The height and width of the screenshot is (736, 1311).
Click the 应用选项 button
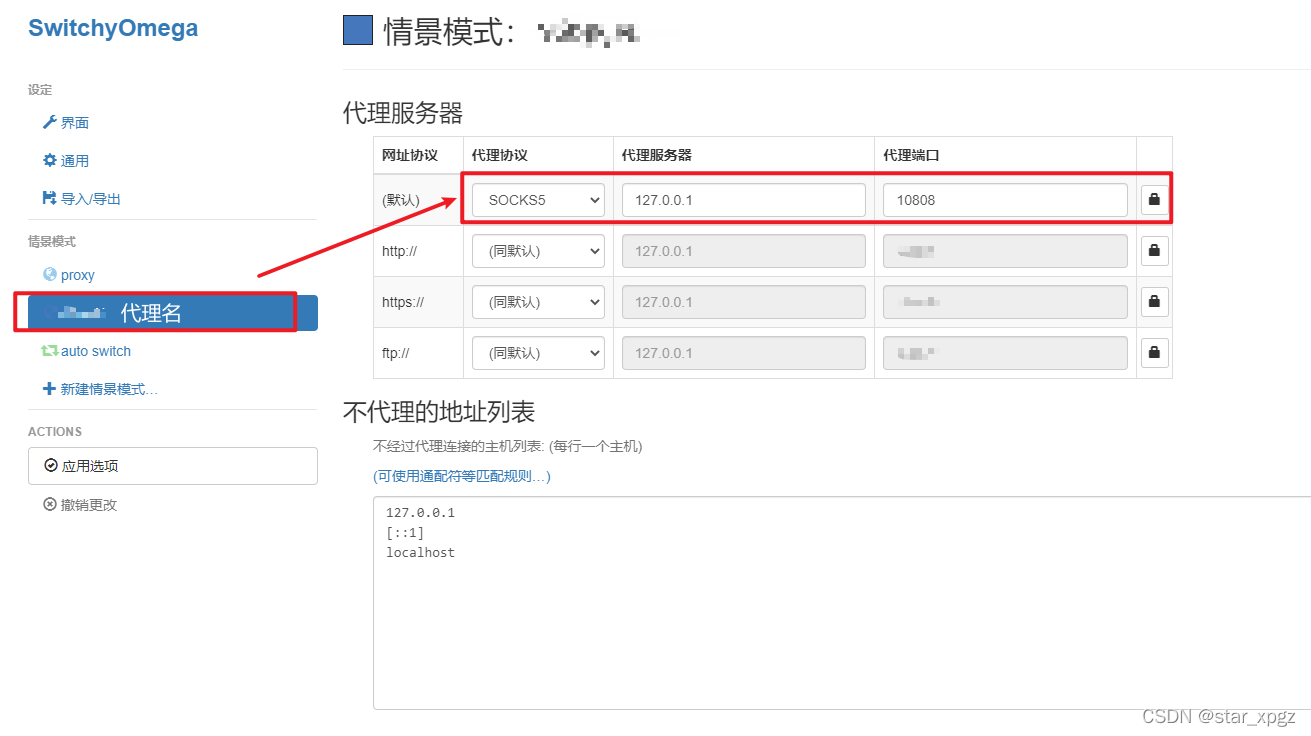click(x=173, y=466)
